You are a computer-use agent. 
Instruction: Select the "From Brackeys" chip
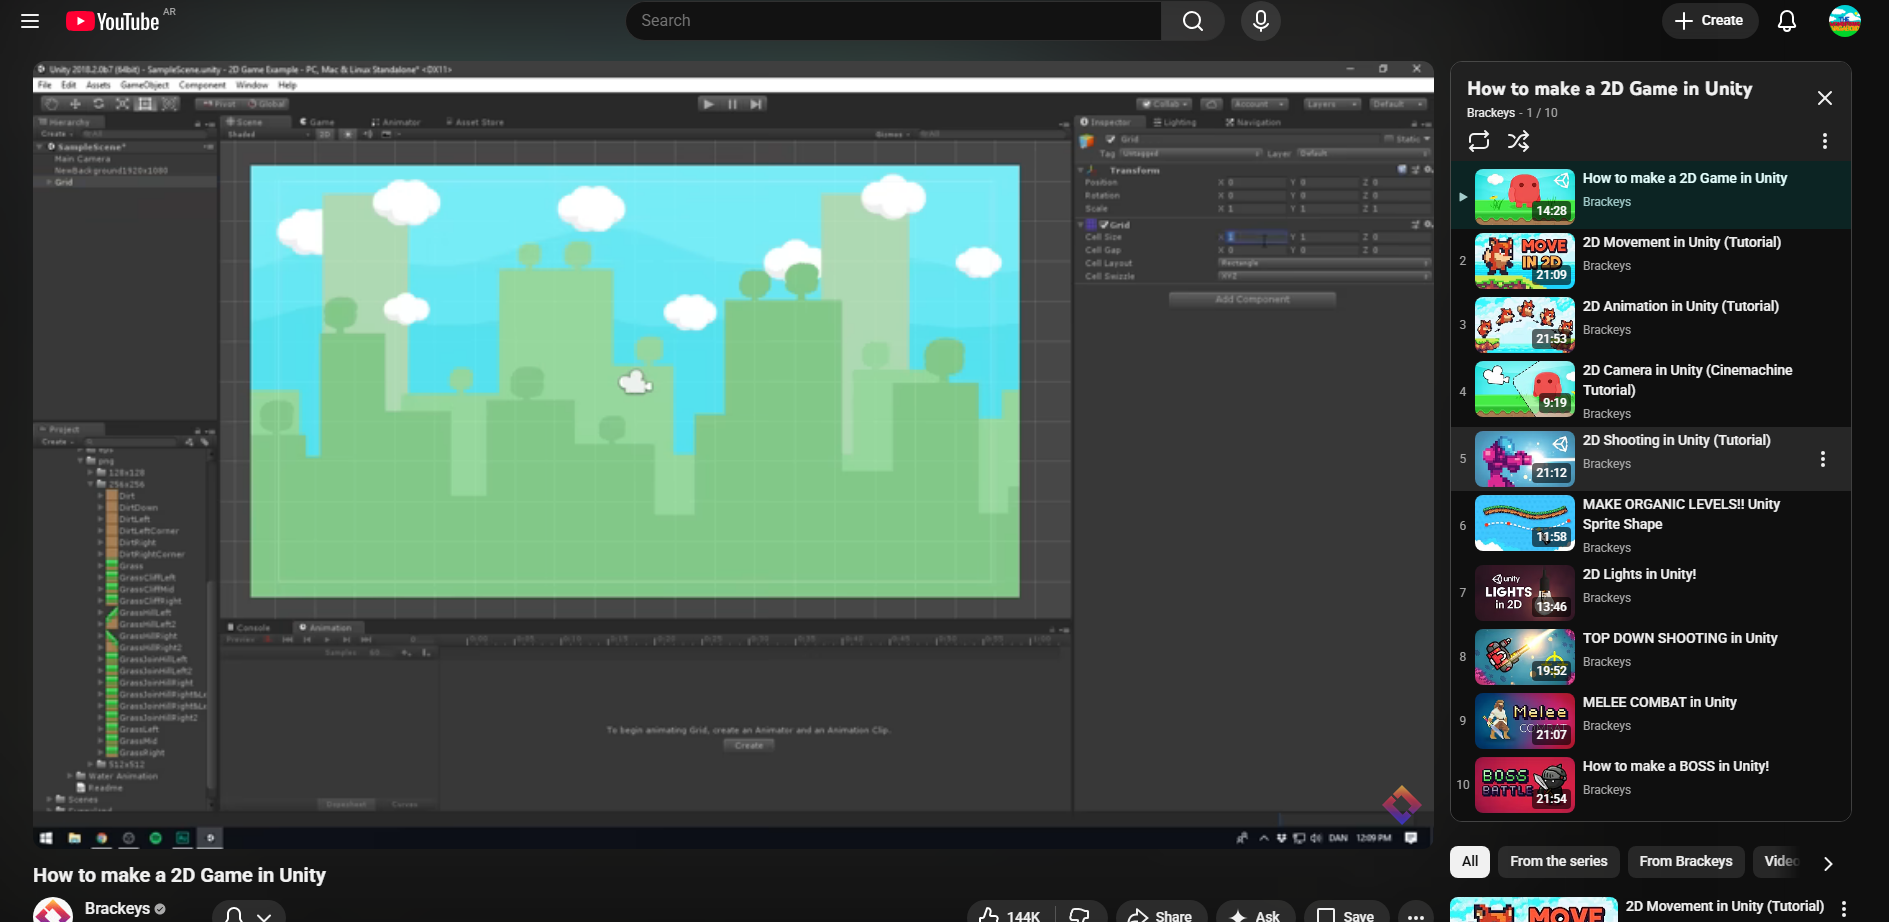pyautogui.click(x=1685, y=861)
